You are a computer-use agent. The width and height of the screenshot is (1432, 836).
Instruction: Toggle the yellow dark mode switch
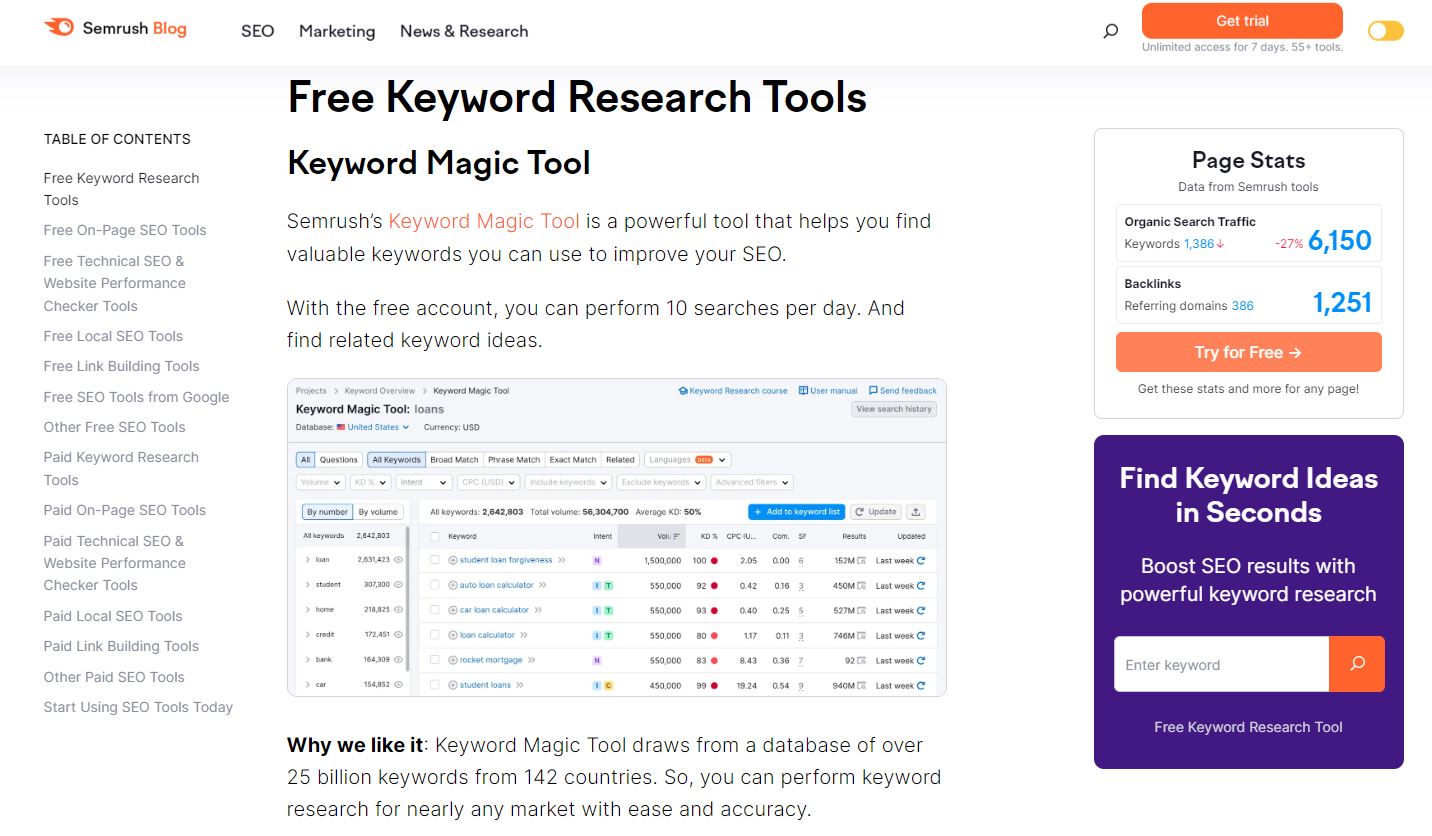click(x=1386, y=31)
